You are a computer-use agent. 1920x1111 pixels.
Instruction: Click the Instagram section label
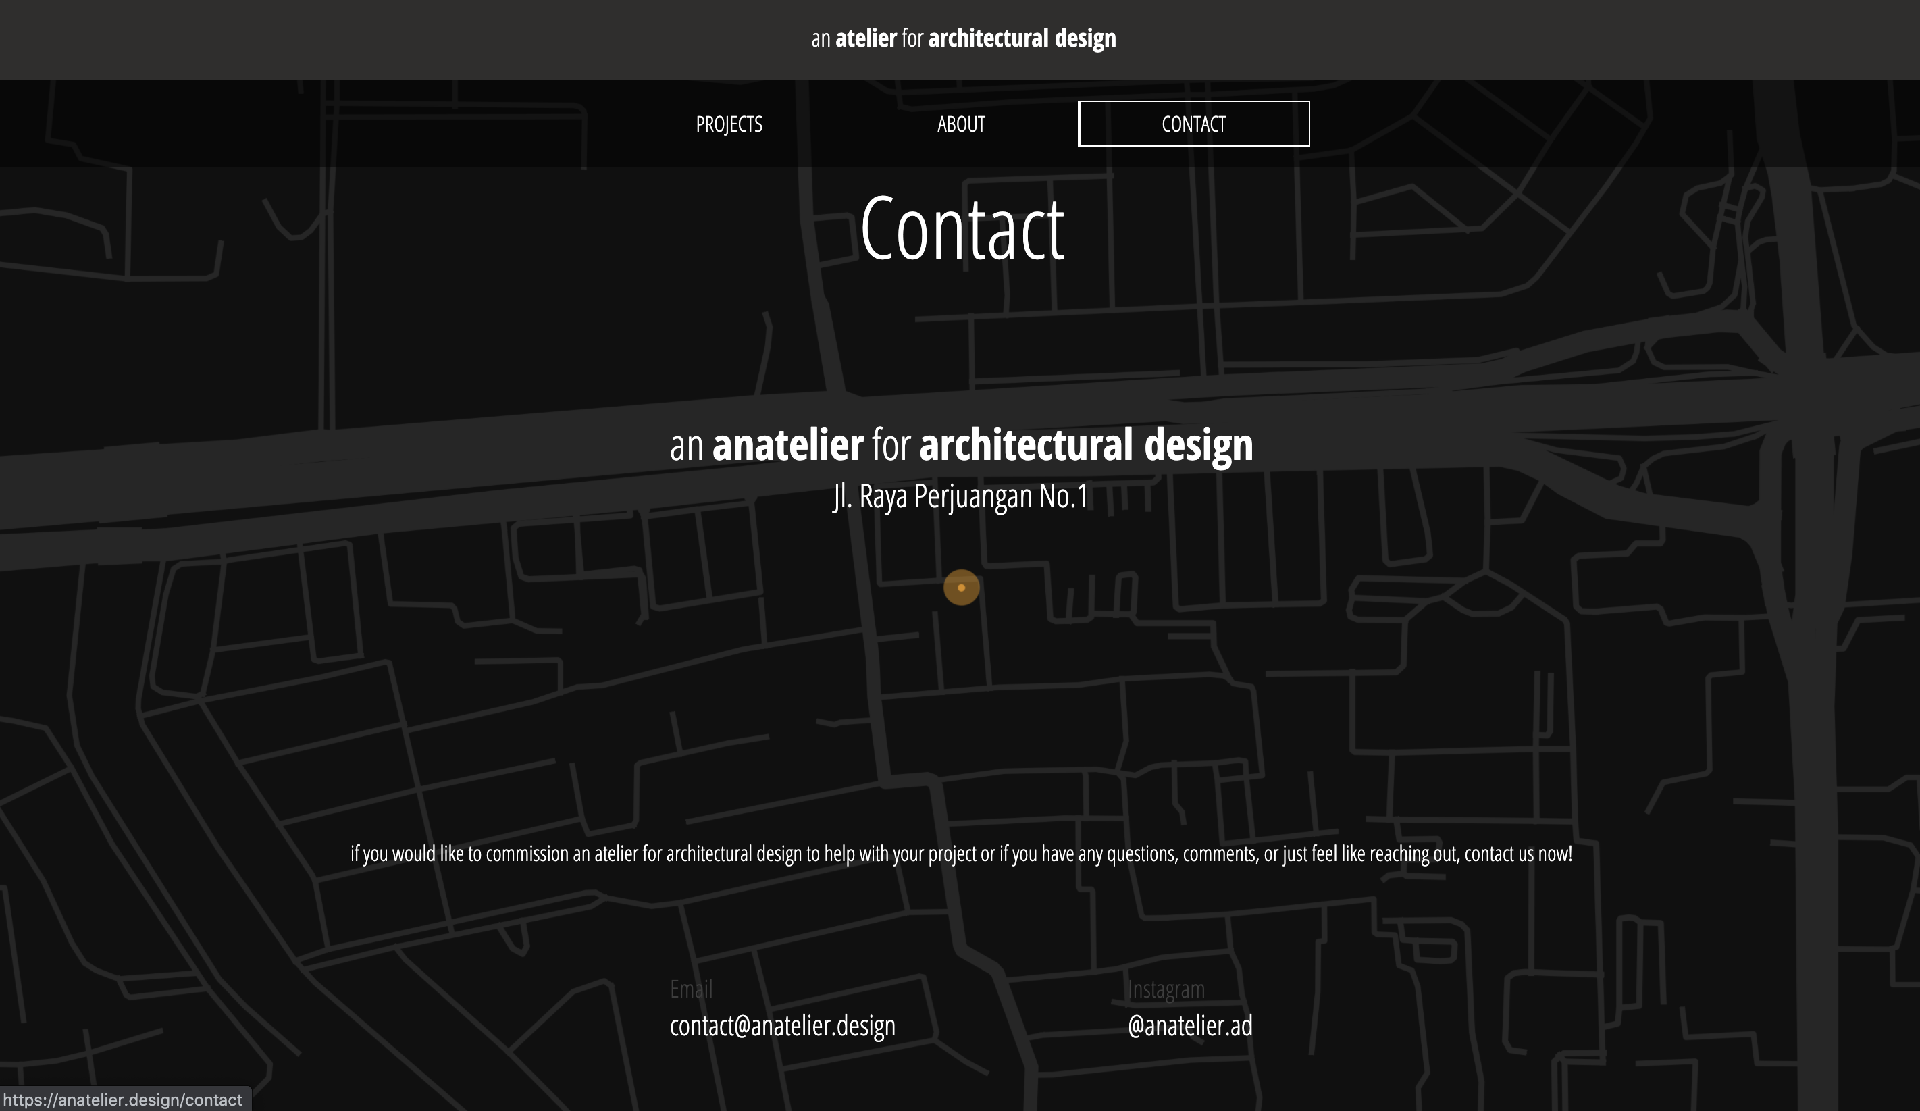click(1166, 990)
